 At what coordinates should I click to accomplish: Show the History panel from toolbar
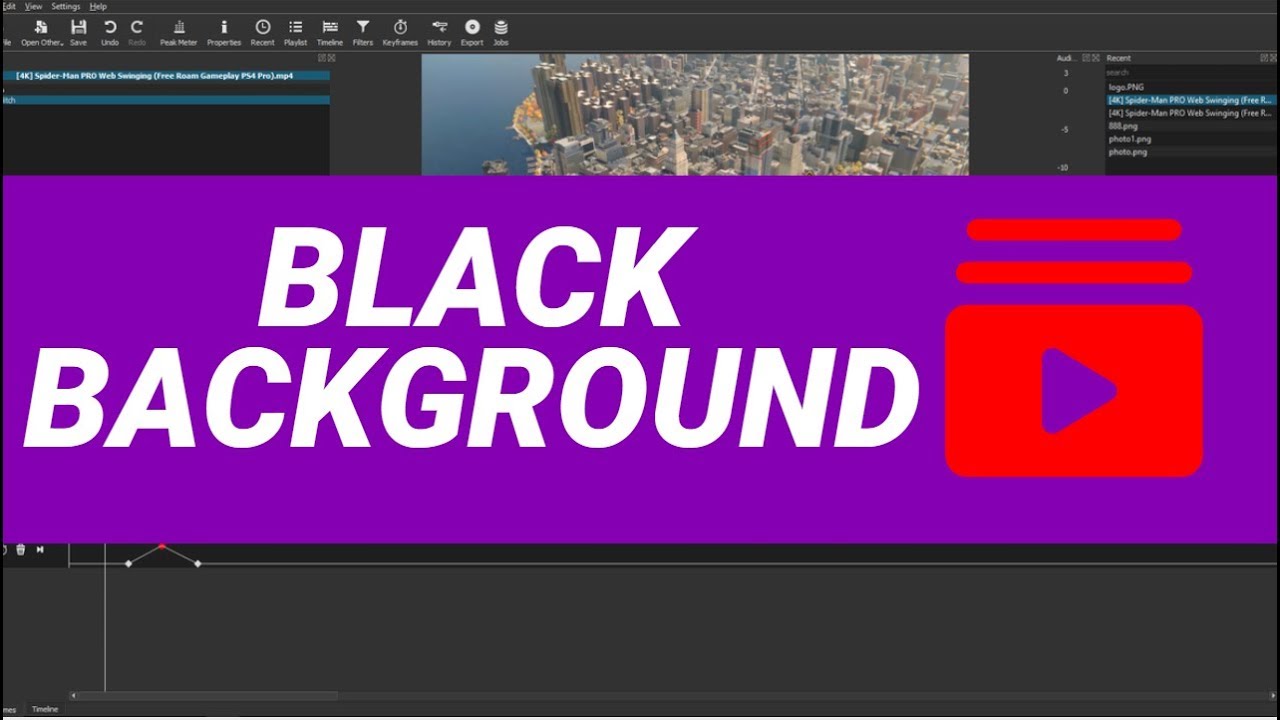click(439, 33)
